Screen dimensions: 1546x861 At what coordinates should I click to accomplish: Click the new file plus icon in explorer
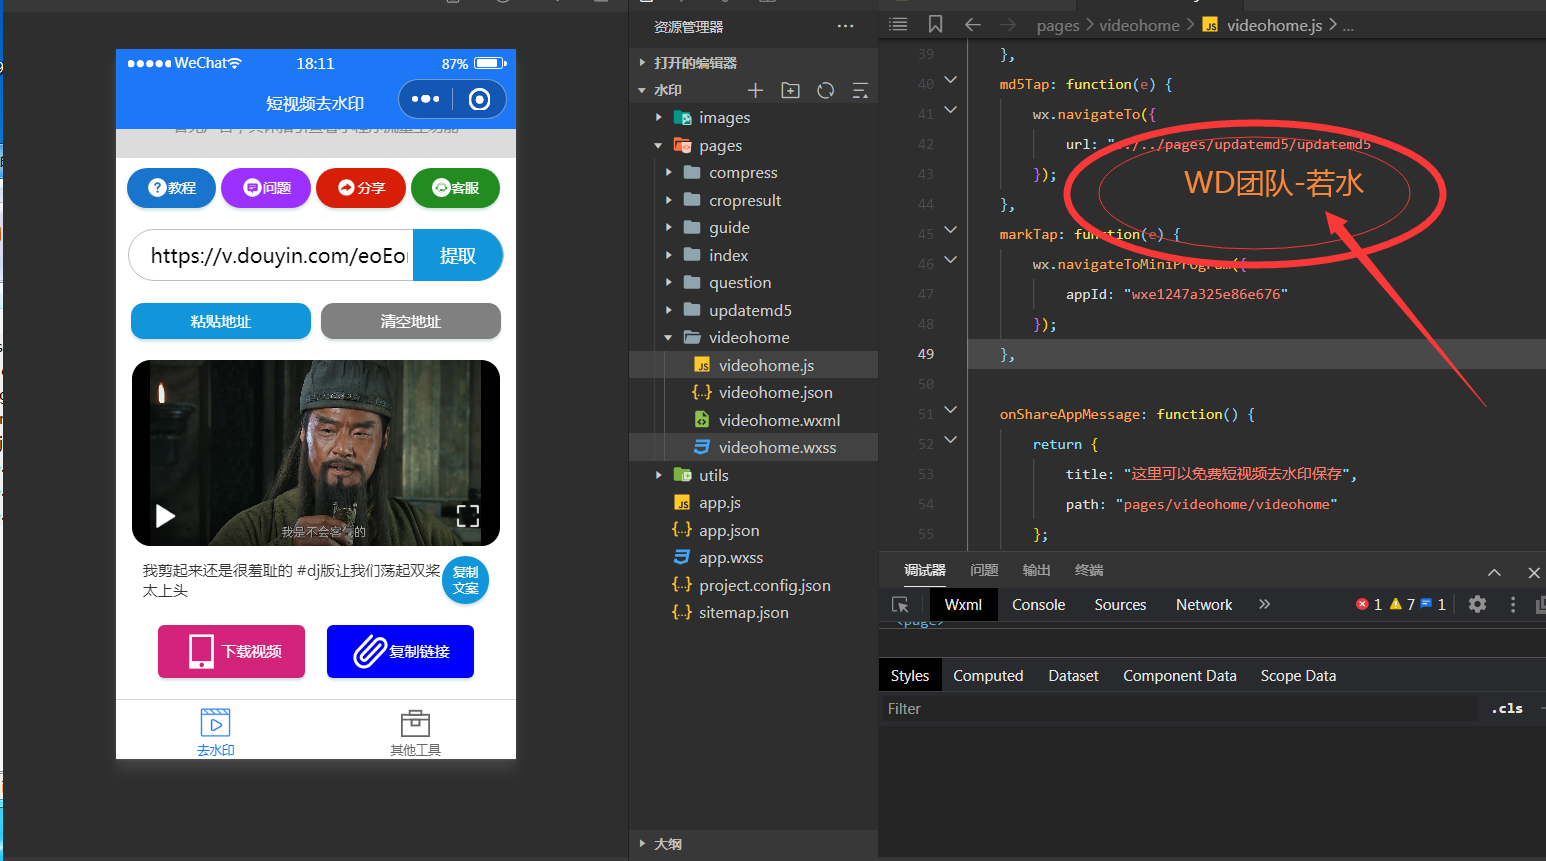pos(755,90)
